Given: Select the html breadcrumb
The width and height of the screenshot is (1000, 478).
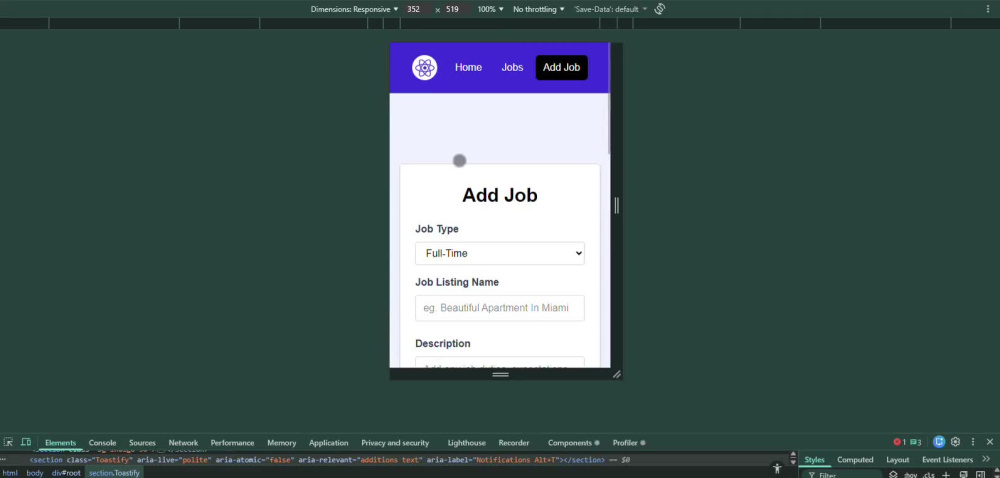Looking at the screenshot, I should click(10, 473).
